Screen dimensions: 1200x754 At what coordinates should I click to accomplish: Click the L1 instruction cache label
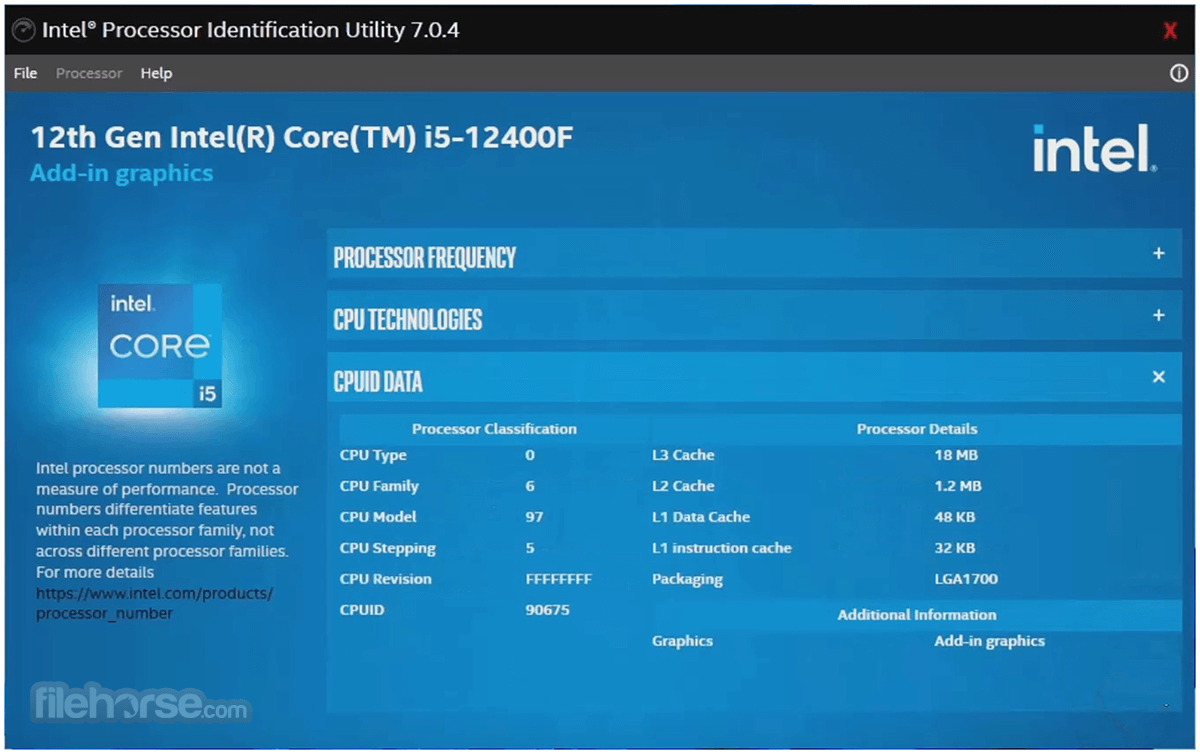pyautogui.click(x=722, y=548)
